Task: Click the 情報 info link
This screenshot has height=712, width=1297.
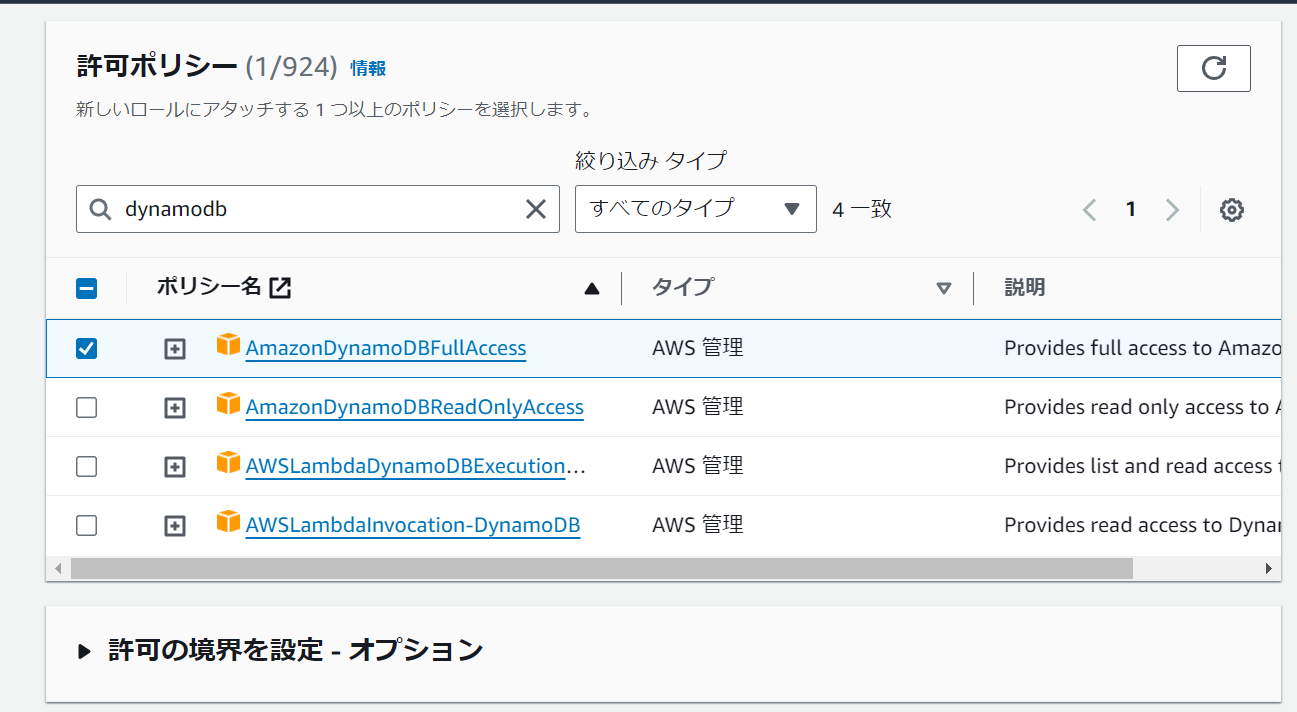Action: 368,68
